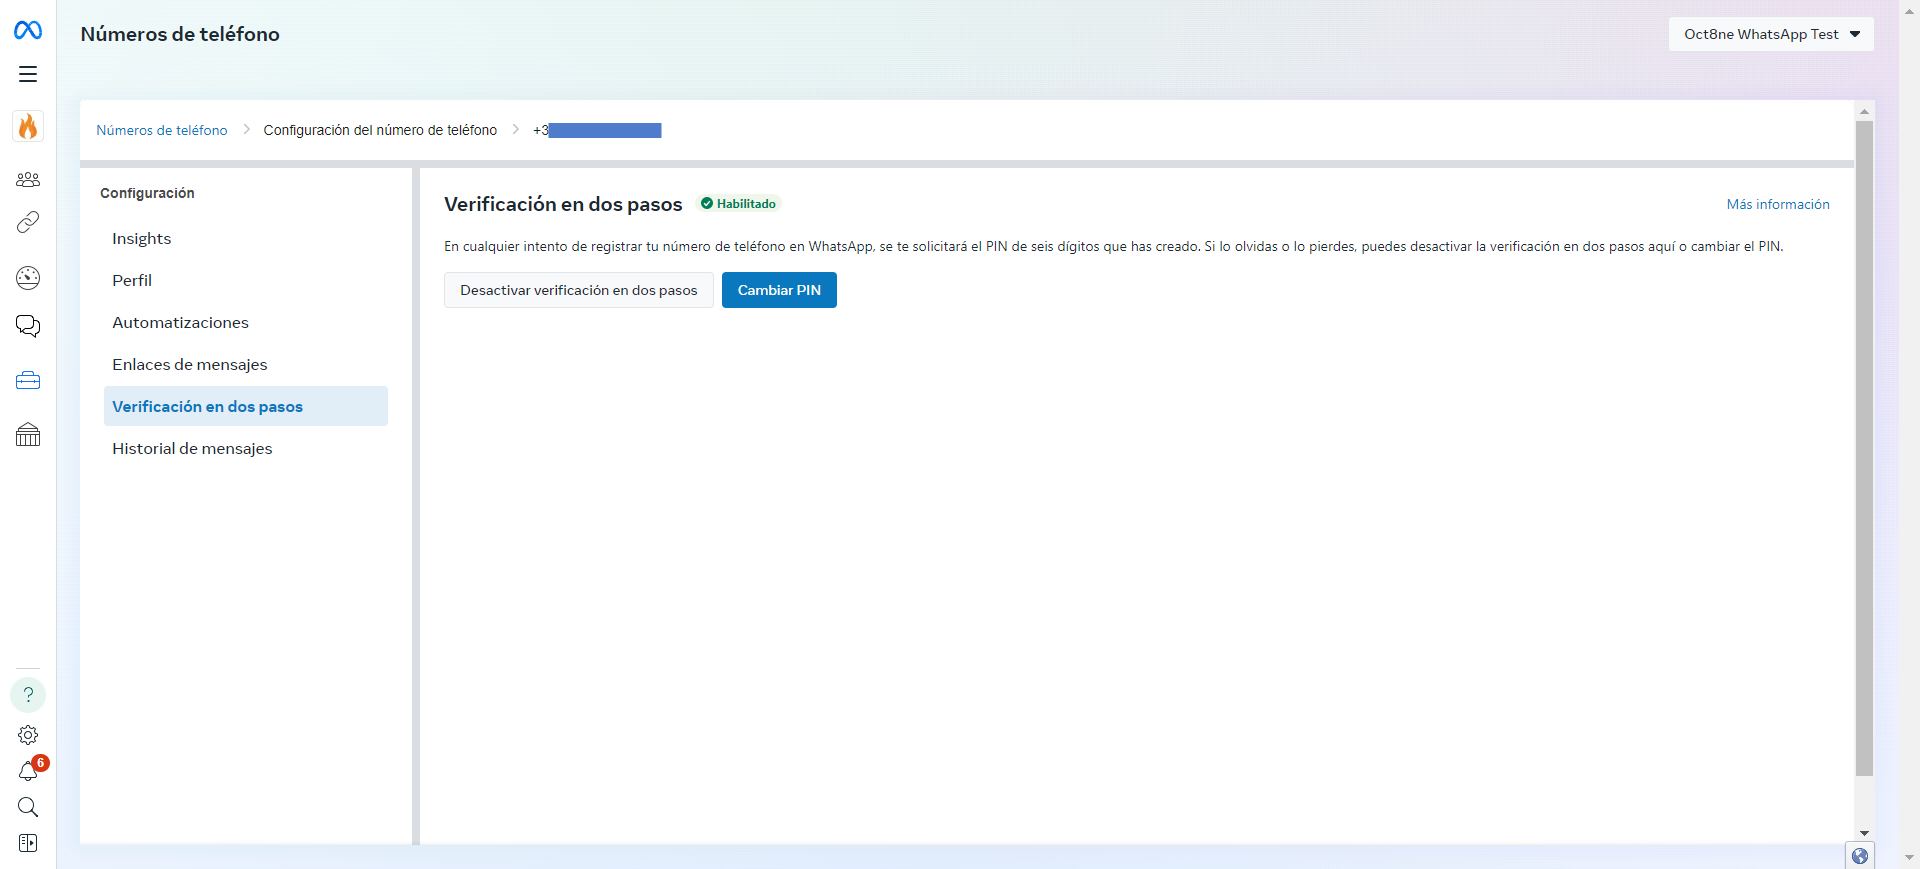This screenshot has height=869, width=1920.
Task: Click the Meta logo icon
Action: click(28, 31)
